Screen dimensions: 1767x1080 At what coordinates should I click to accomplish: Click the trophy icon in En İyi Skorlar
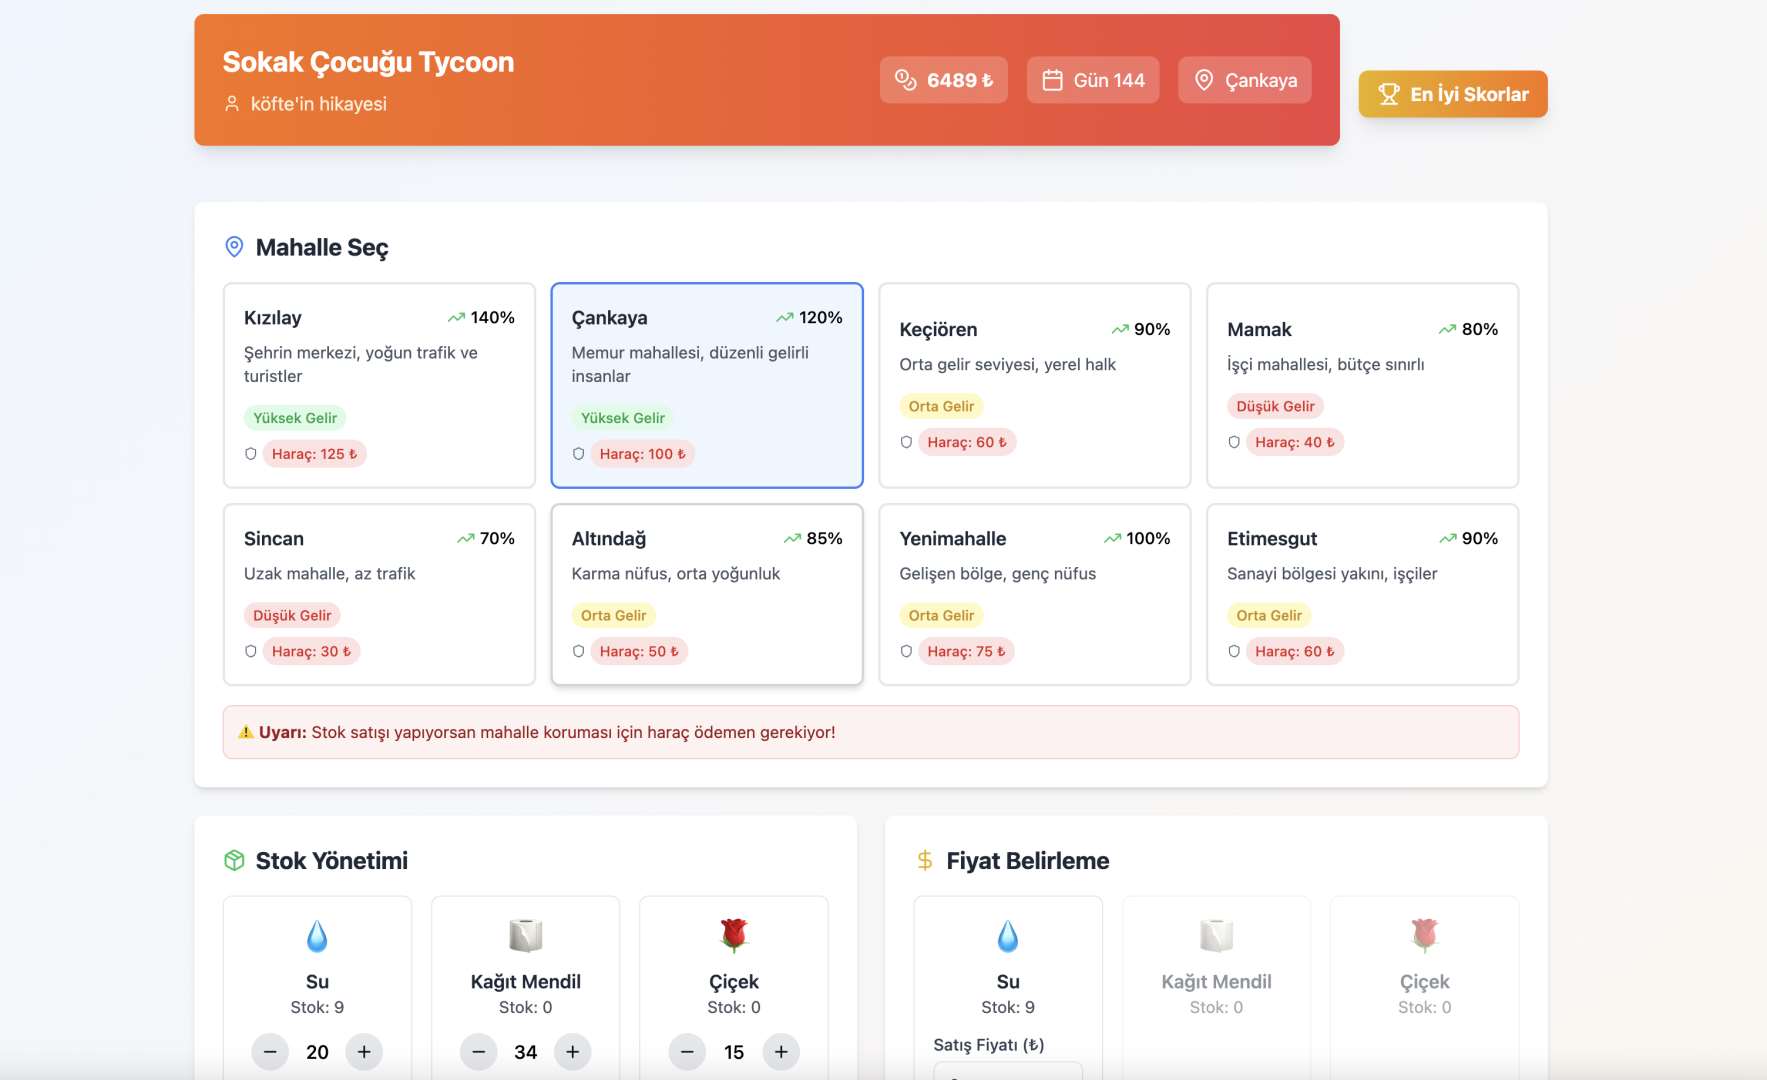click(1388, 94)
